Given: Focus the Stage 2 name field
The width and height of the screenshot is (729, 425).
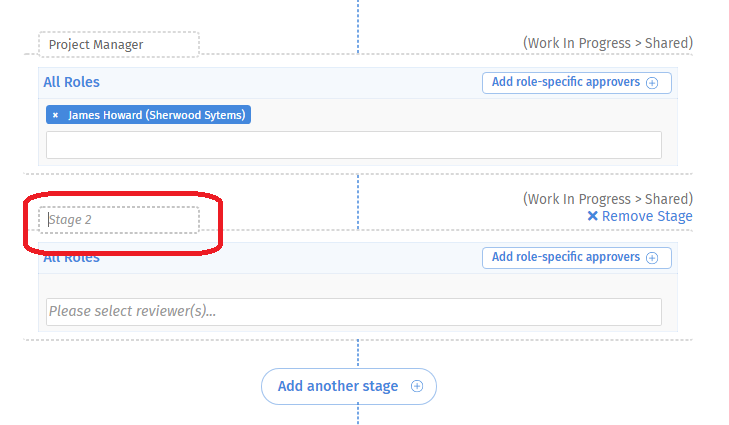Looking at the screenshot, I should pos(119,220).
